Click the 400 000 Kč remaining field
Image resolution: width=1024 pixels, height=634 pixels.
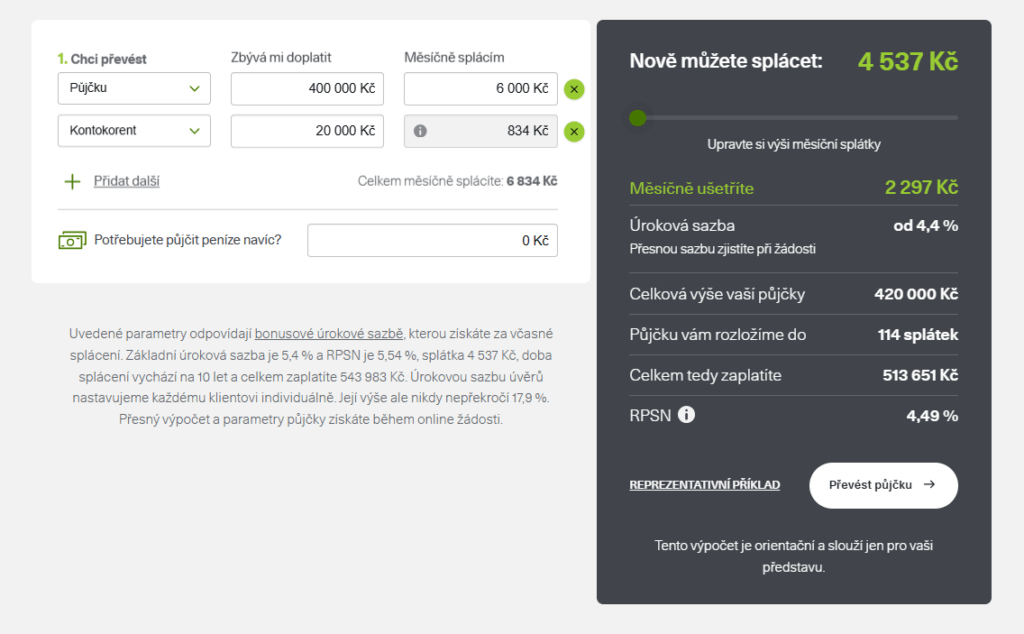307,88
